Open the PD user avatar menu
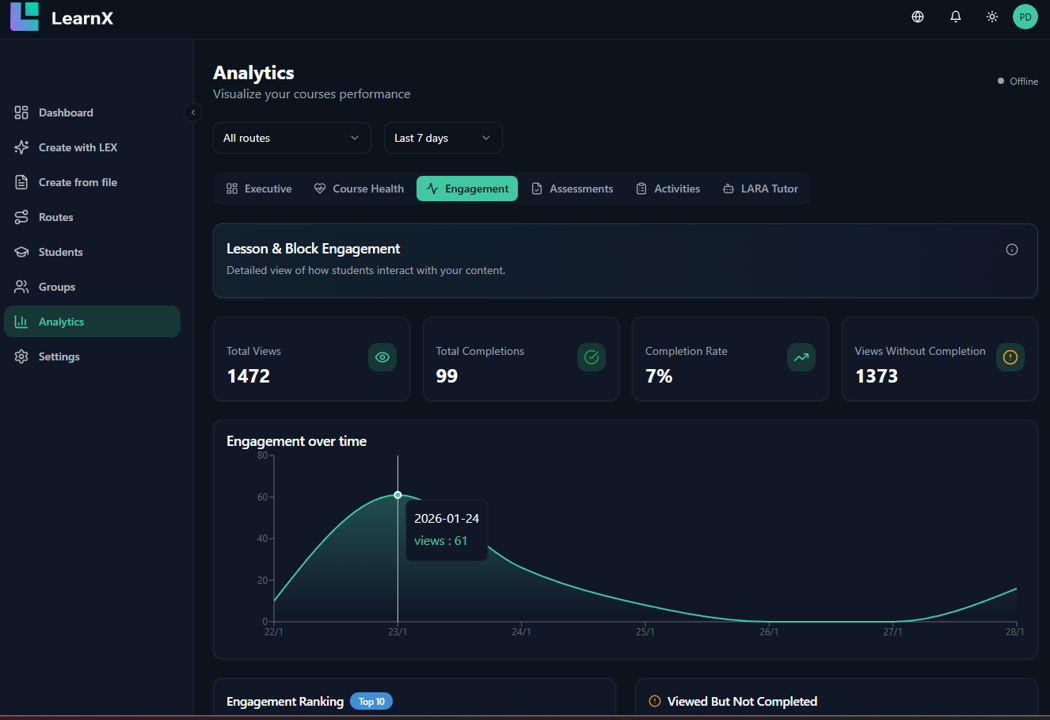Image resolution: width=1050 pixels, height=720 pixels. [1025, 17]
